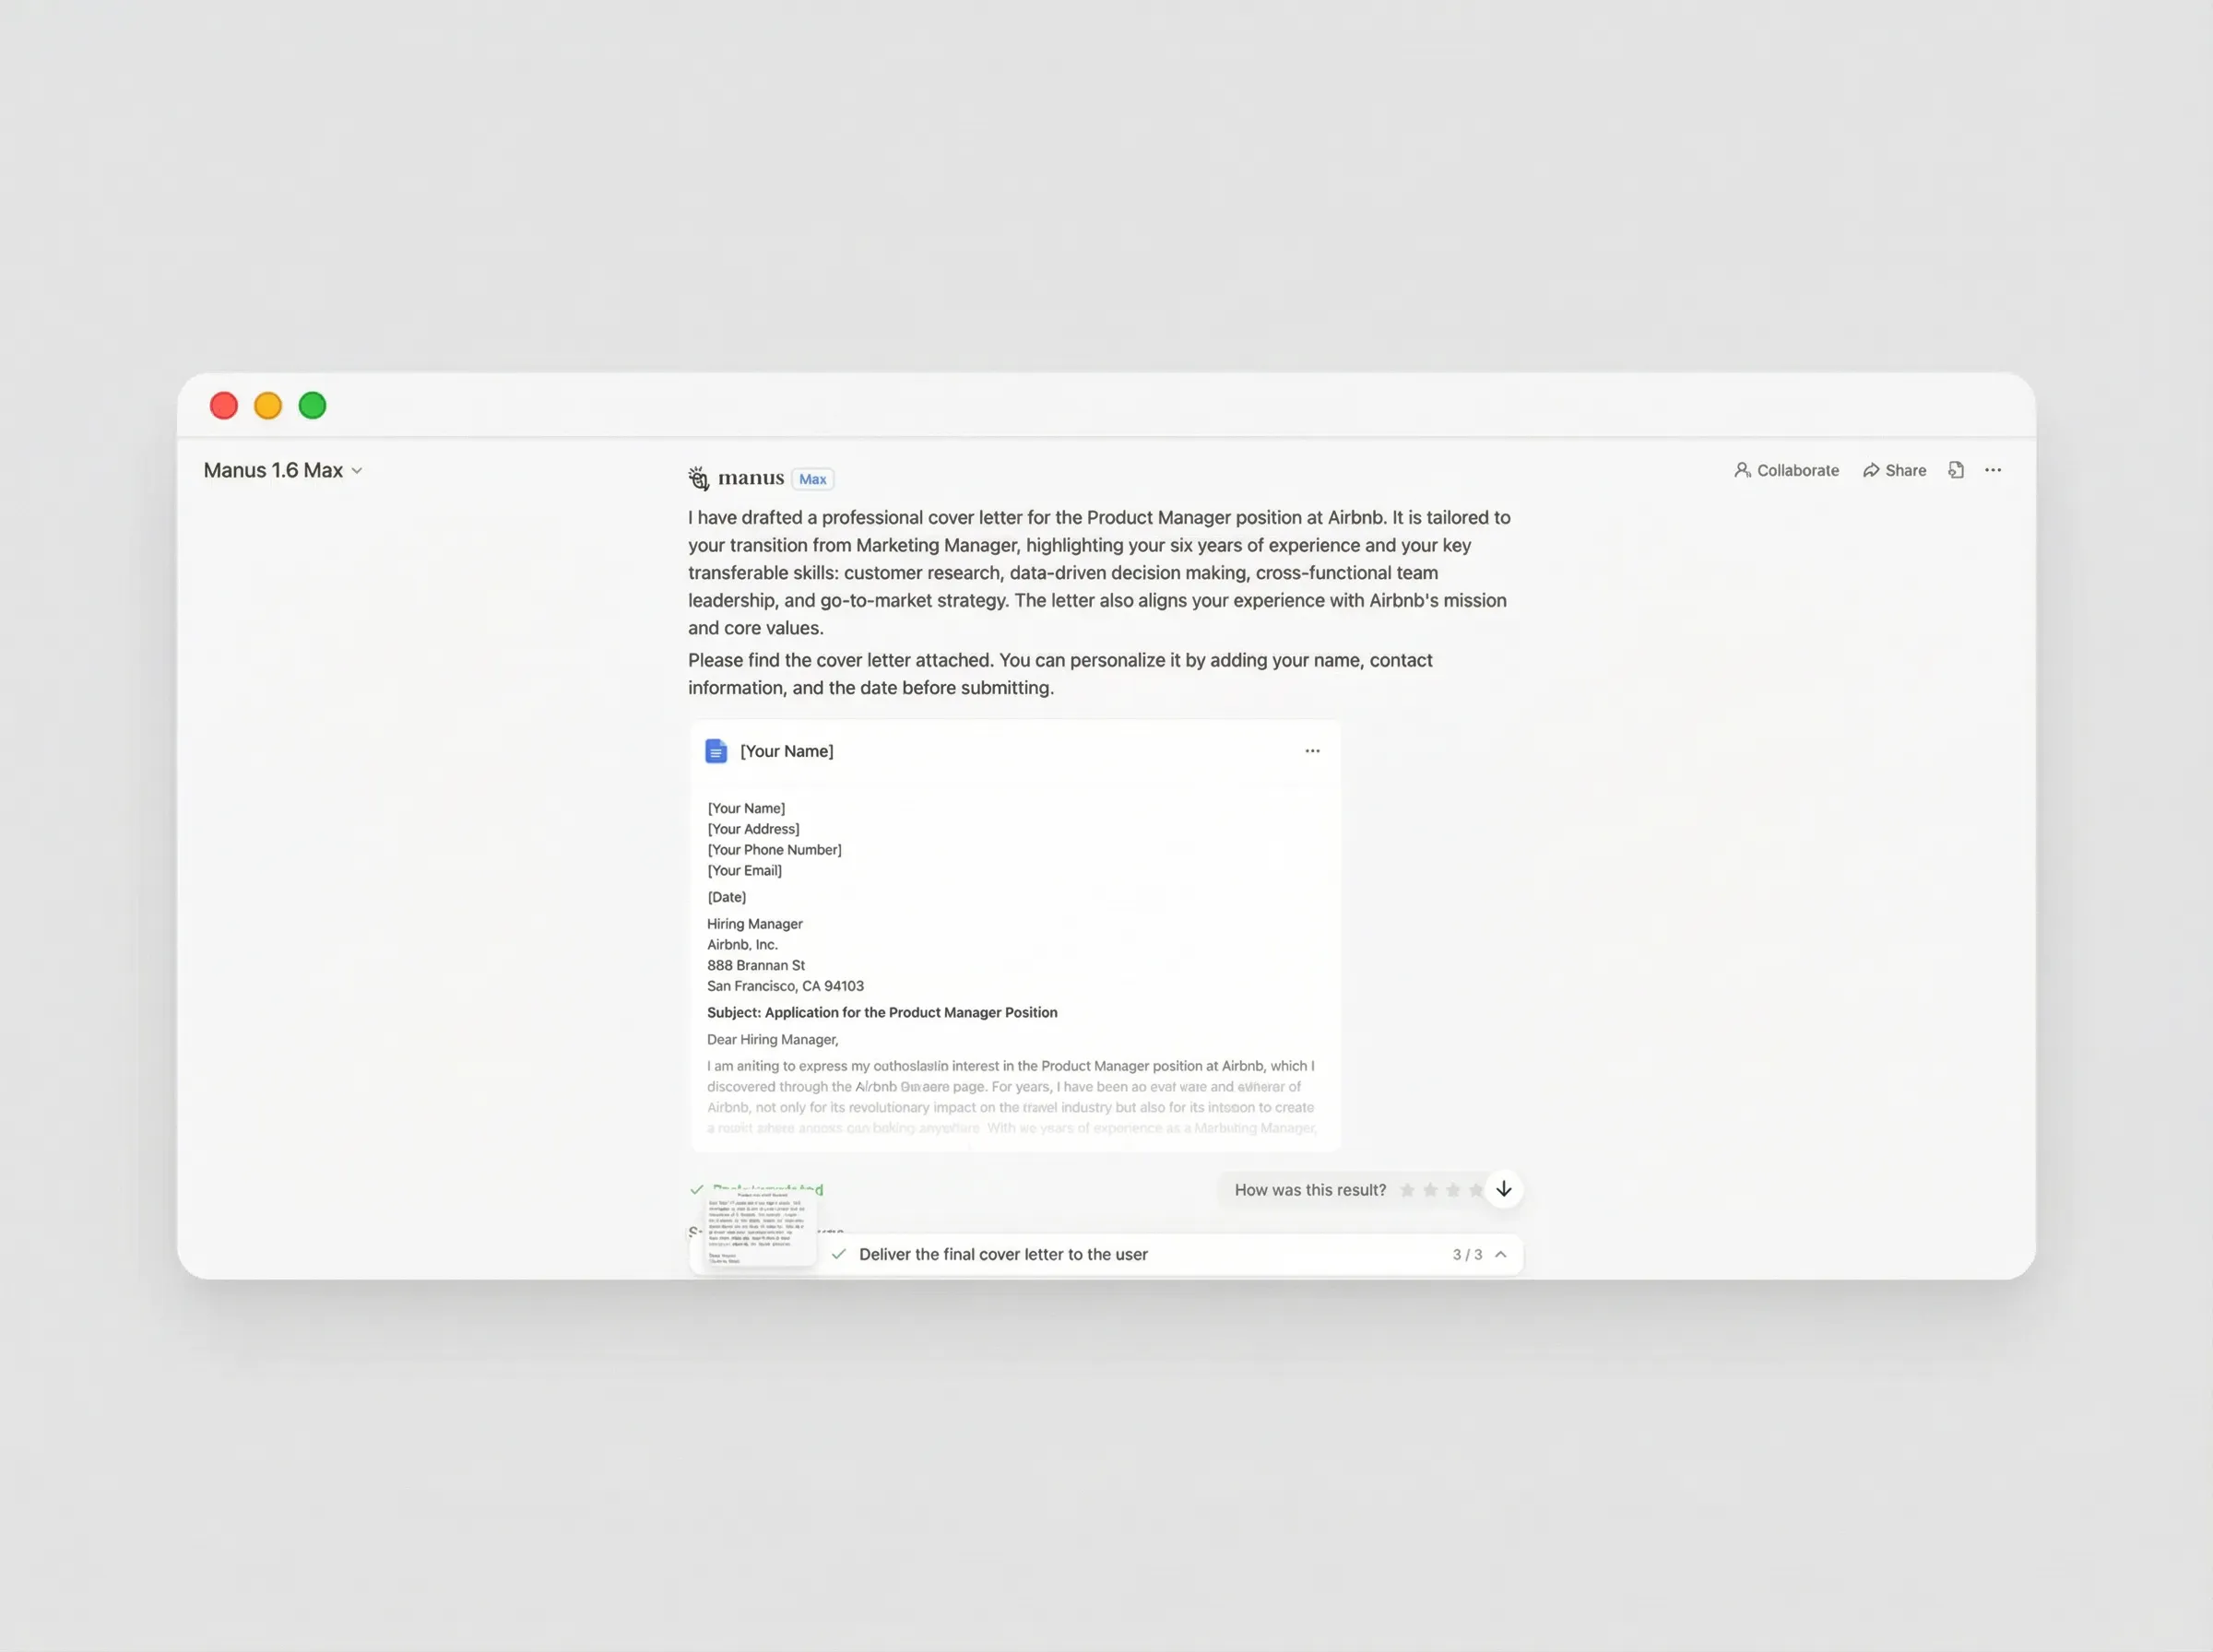Open the cover letter card options menu
Viewport: 2213px width, 1652px height.
click(x=1312, y=751)
